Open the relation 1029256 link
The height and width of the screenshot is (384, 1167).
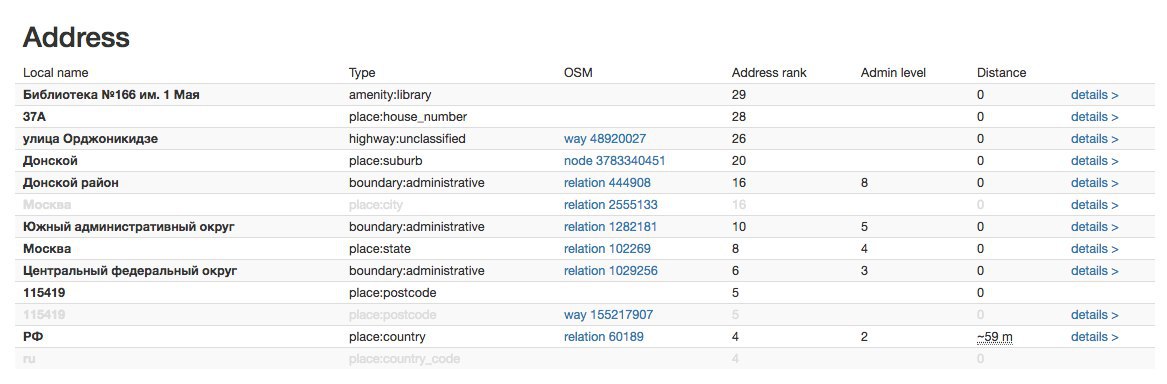pos(610,271)
